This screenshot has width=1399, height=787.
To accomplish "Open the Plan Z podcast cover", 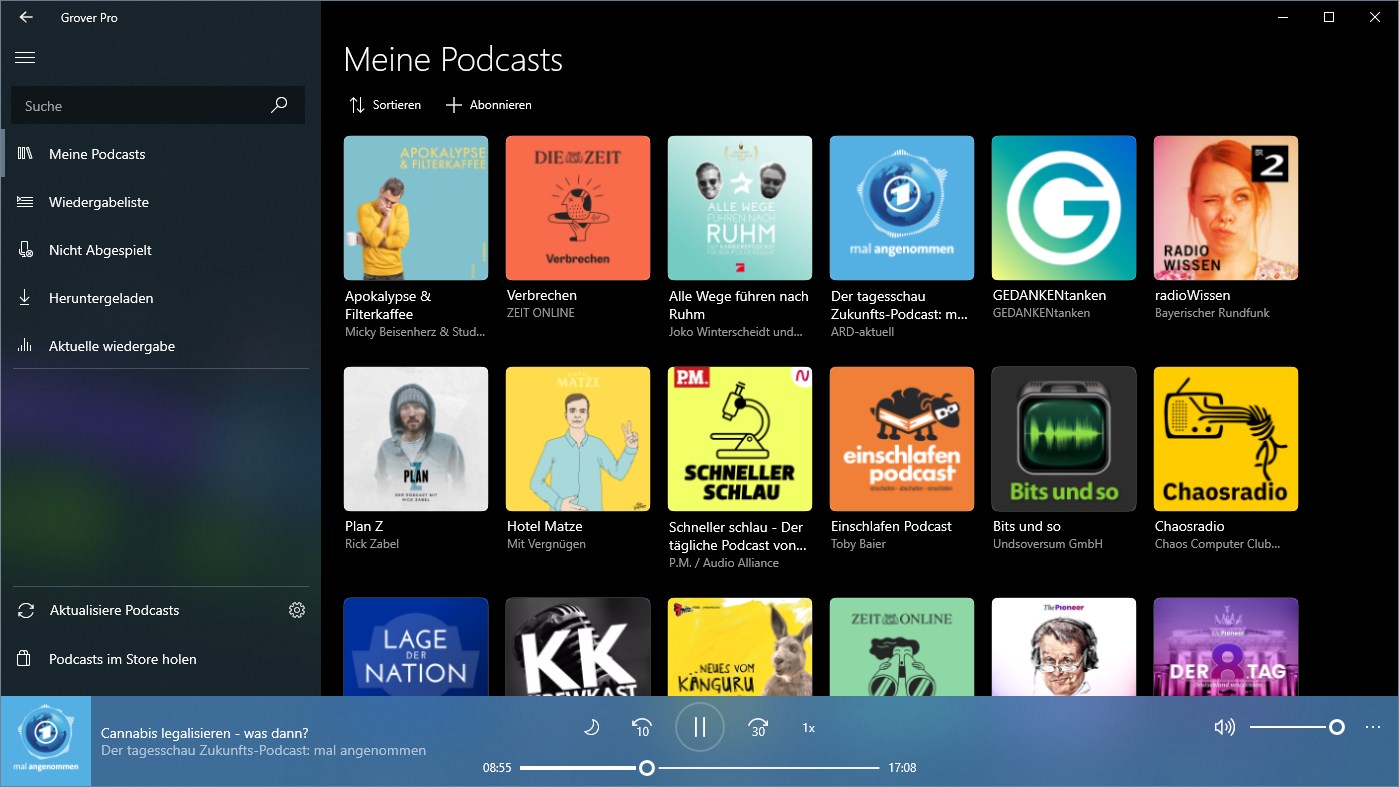I will [416, 439].
